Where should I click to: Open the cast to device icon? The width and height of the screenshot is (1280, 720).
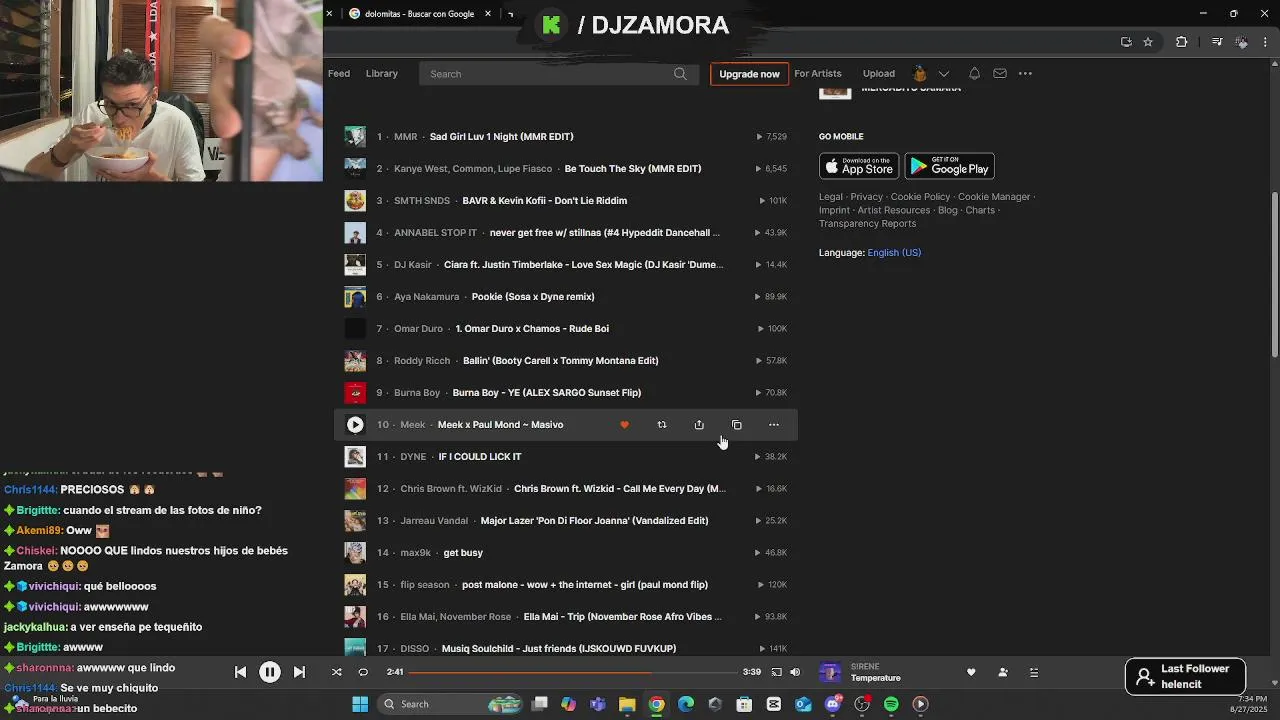tap(776, 672)
